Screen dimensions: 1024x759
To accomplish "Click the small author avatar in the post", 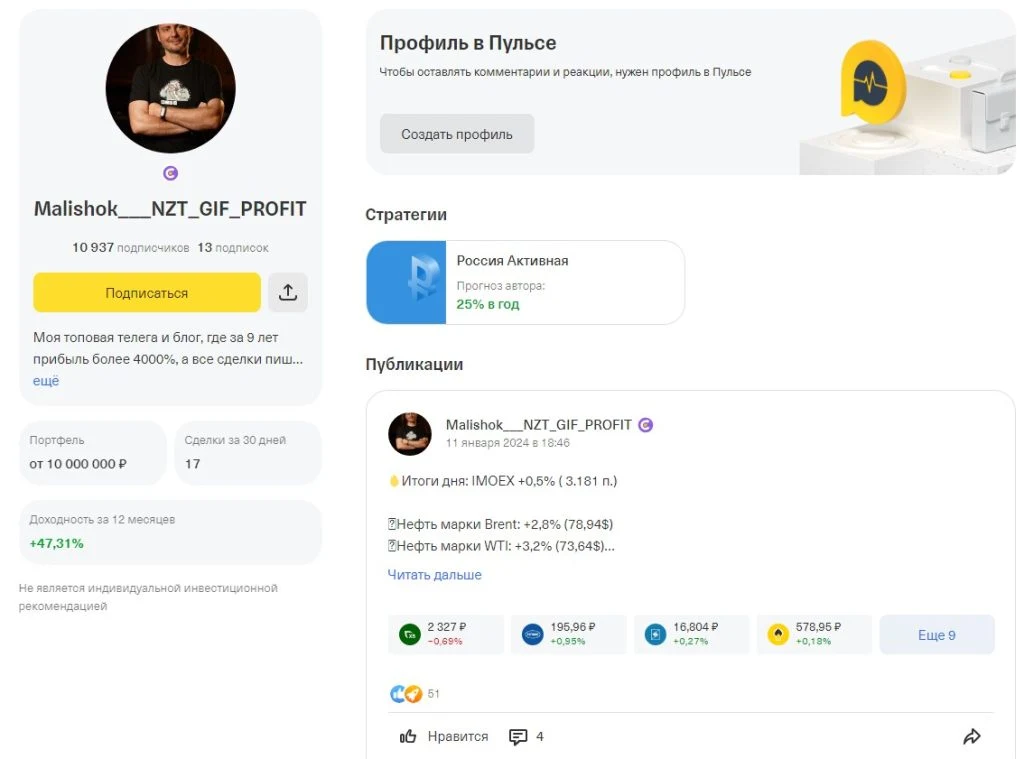I will click(x=409, y=434).
